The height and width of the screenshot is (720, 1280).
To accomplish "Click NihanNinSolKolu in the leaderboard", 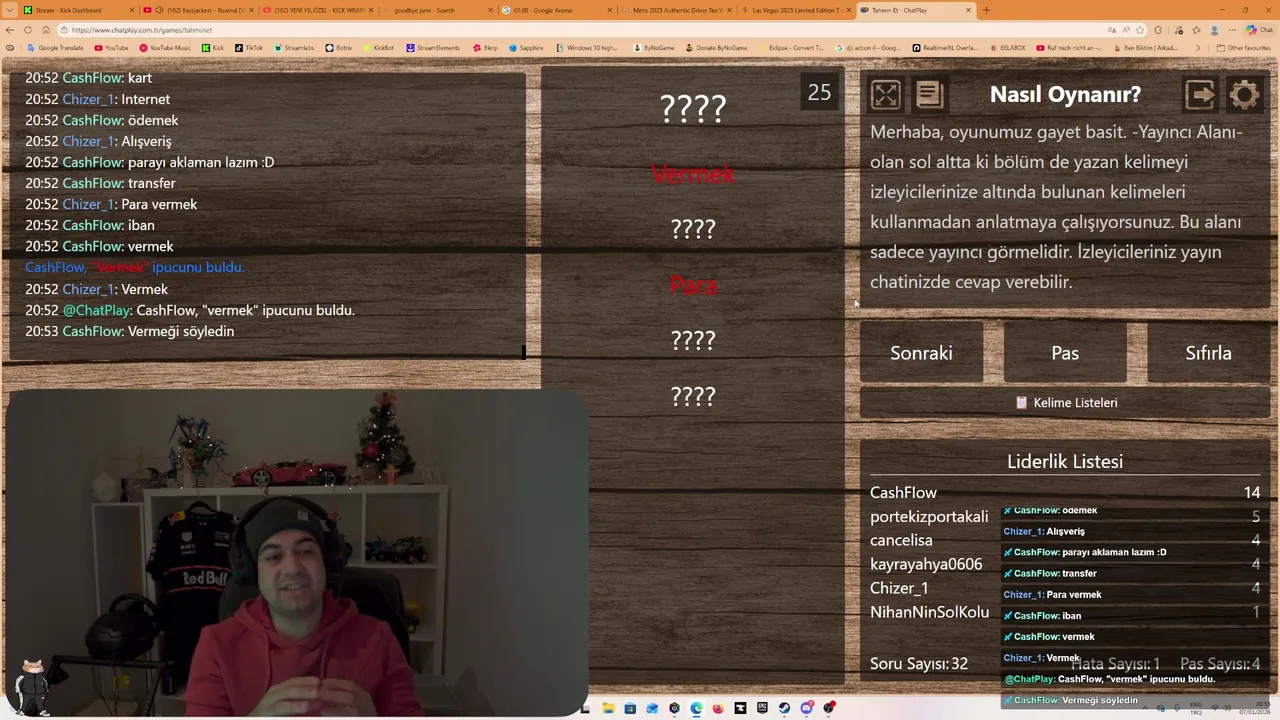I will [x=929, y=612].
